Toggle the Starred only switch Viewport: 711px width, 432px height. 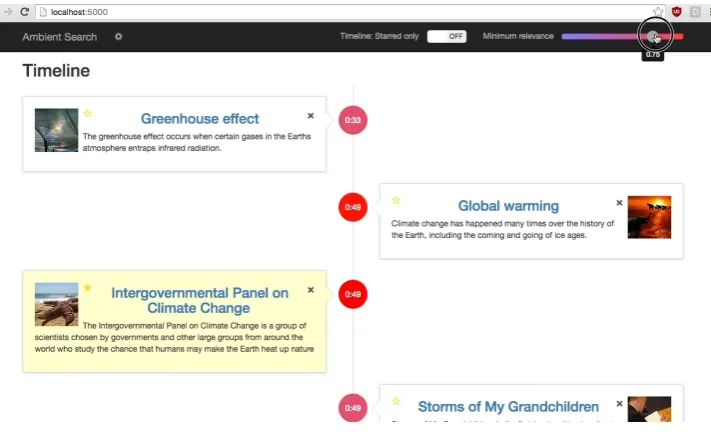coord(447,36)
